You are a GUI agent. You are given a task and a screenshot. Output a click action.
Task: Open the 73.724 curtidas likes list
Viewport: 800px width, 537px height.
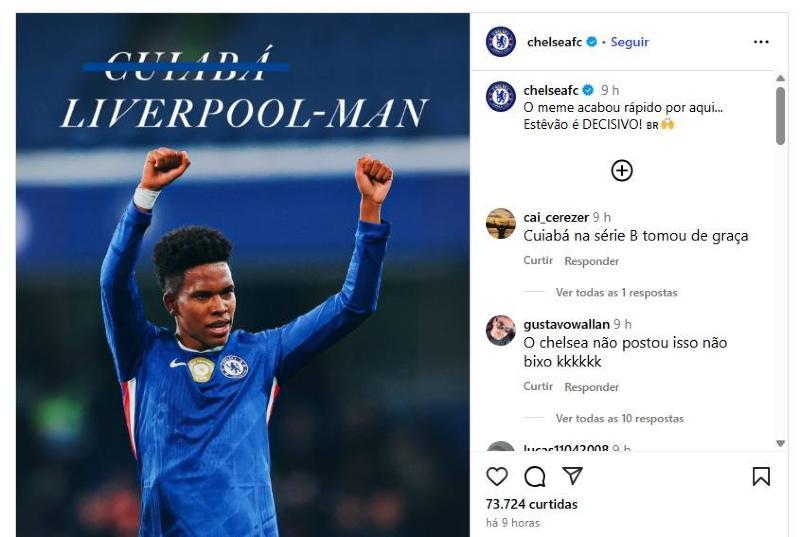[532, 504]
